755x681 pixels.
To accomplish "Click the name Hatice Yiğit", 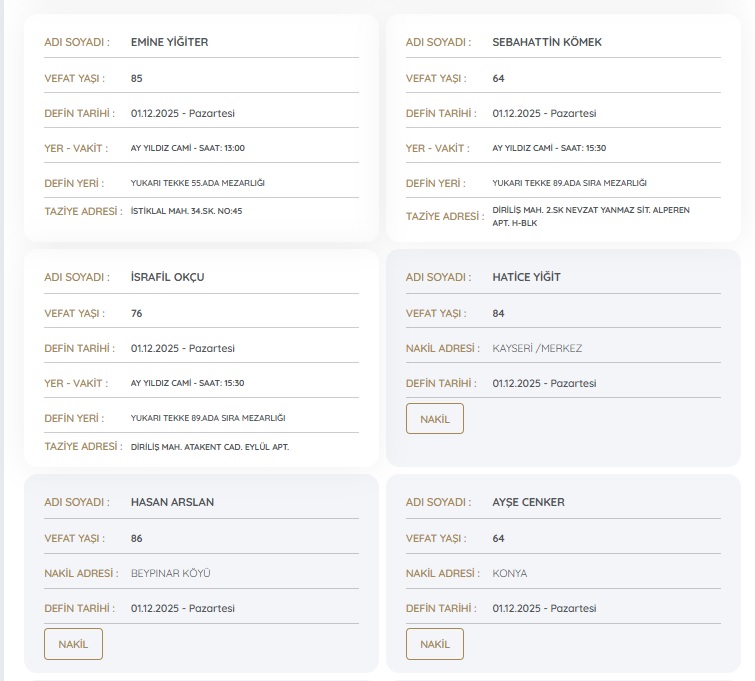I will [x=526, y=277].
